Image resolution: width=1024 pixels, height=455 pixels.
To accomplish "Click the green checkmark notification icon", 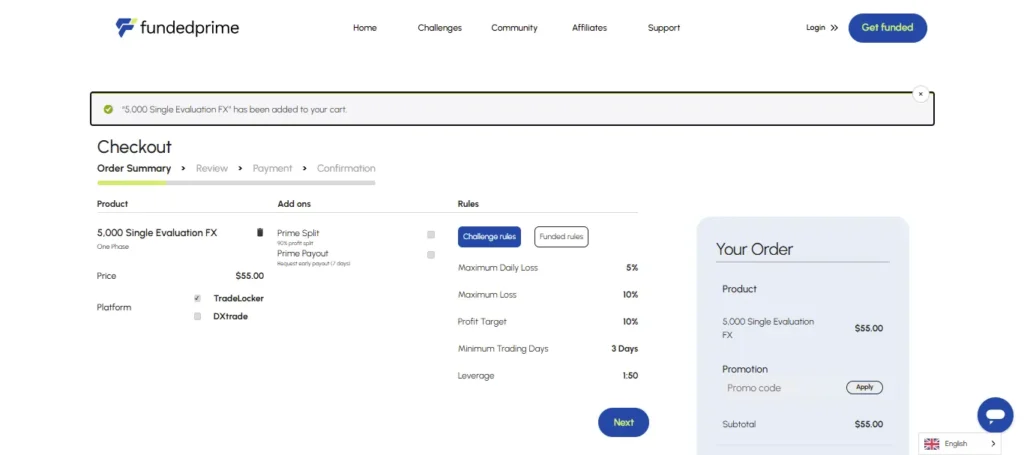I will tap(108, 110).
